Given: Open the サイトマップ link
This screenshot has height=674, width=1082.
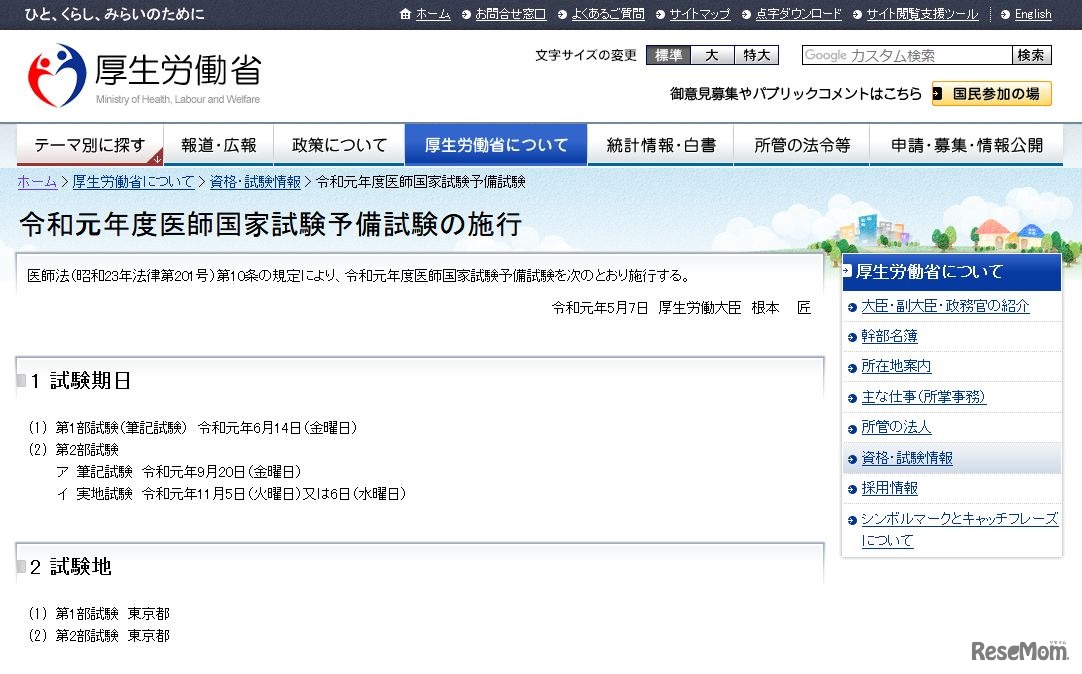Looking at the screenshot, I should 700,14.
